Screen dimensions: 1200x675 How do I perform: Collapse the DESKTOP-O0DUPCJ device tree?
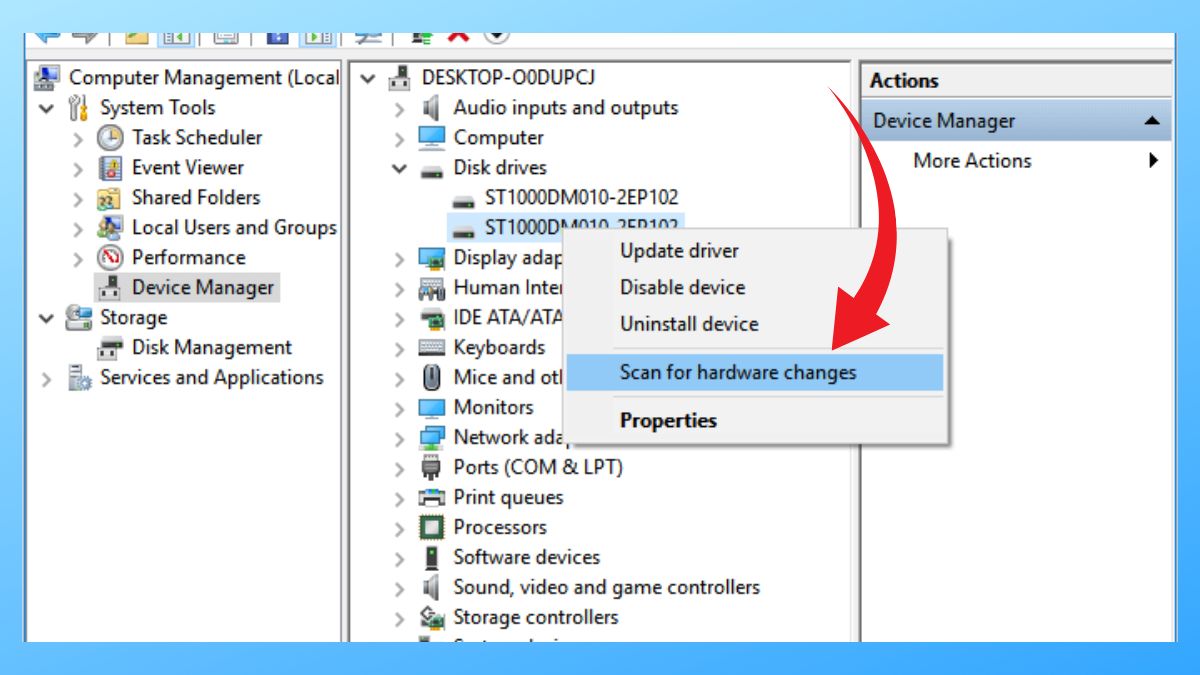click(369, 78)
